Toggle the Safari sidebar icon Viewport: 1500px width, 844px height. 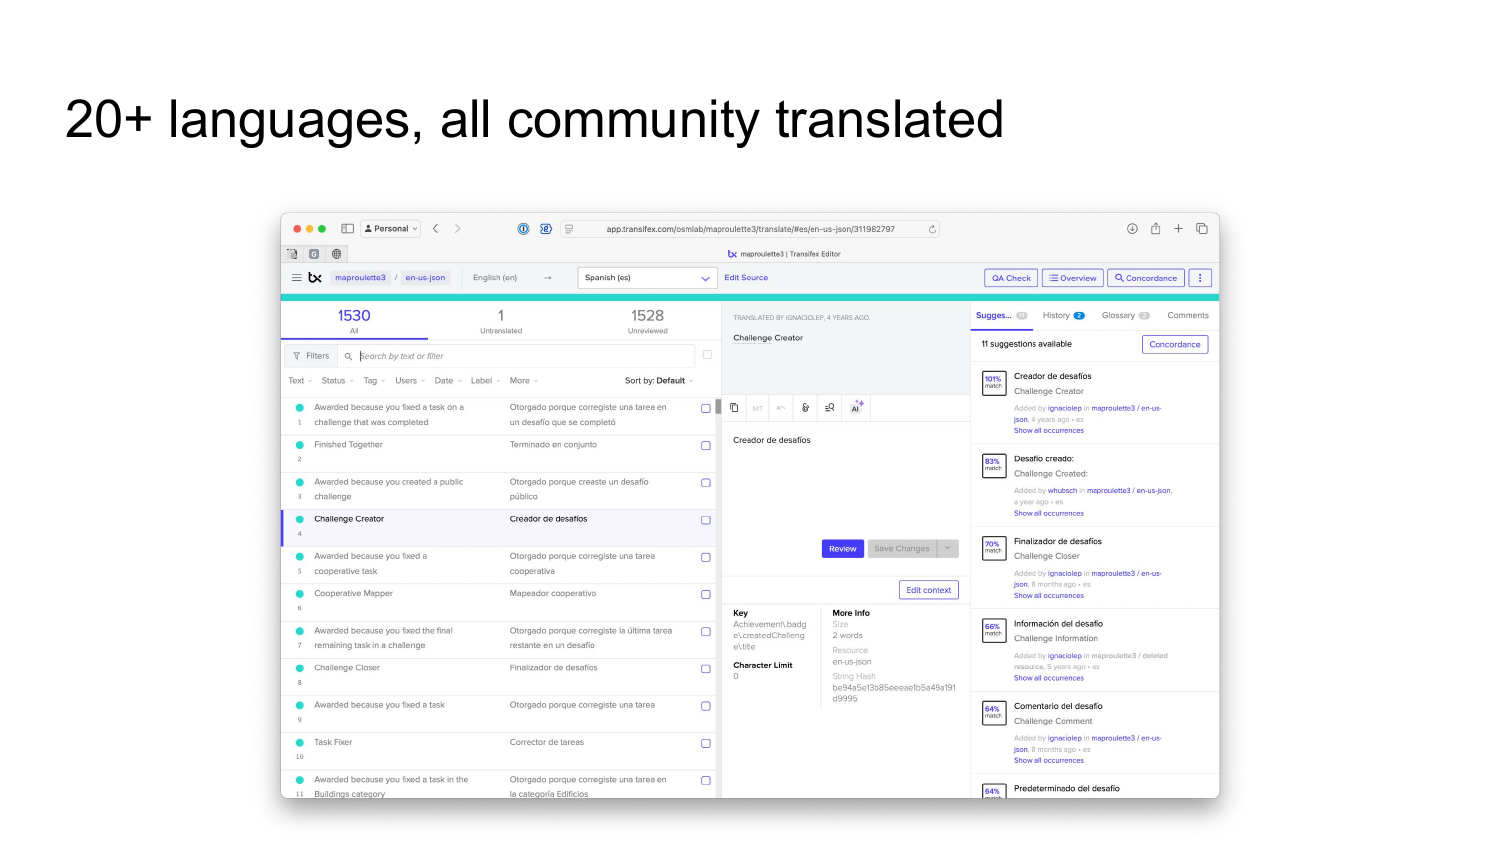coord(347,229)
